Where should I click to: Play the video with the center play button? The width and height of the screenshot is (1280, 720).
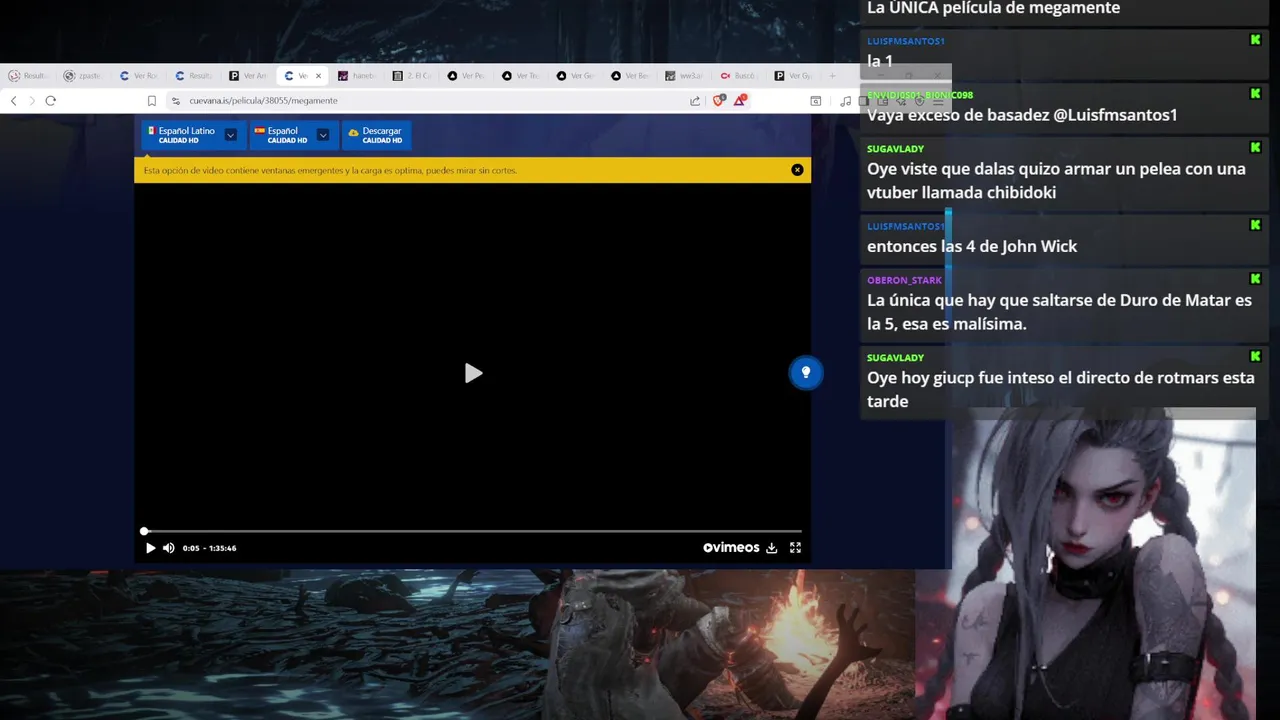click(473, 373)
